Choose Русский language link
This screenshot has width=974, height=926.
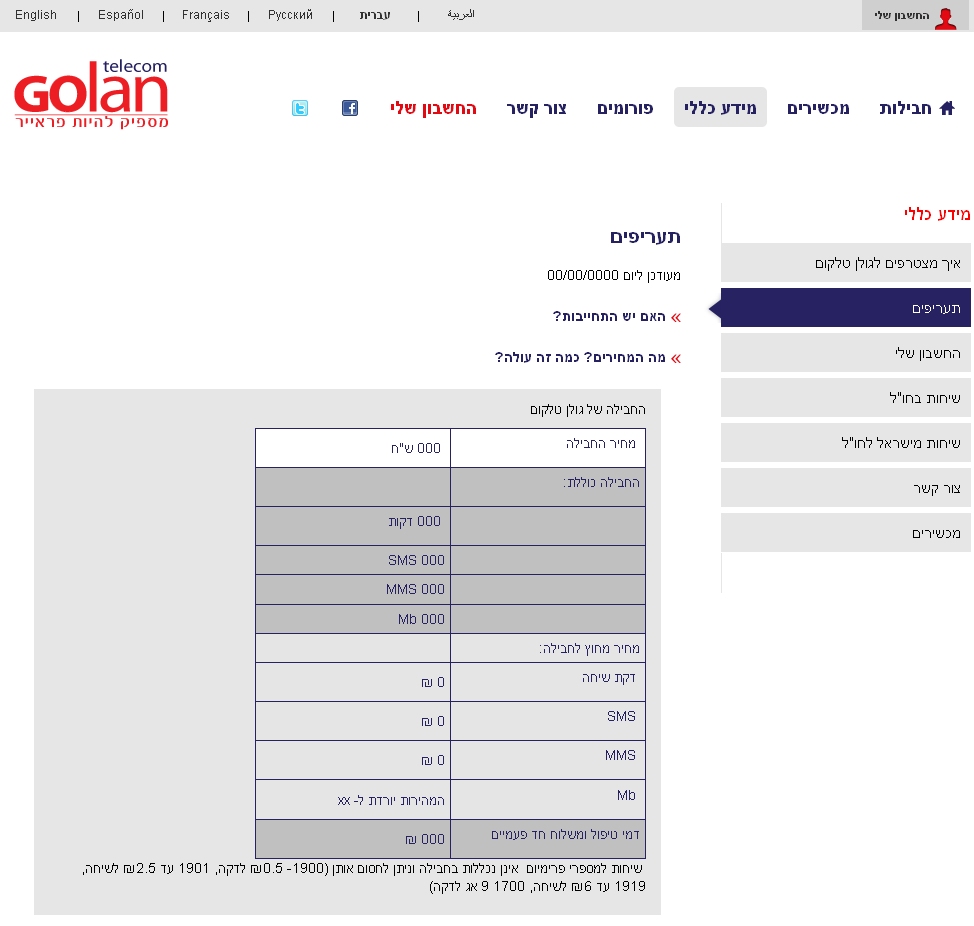[x=290, y=15]
